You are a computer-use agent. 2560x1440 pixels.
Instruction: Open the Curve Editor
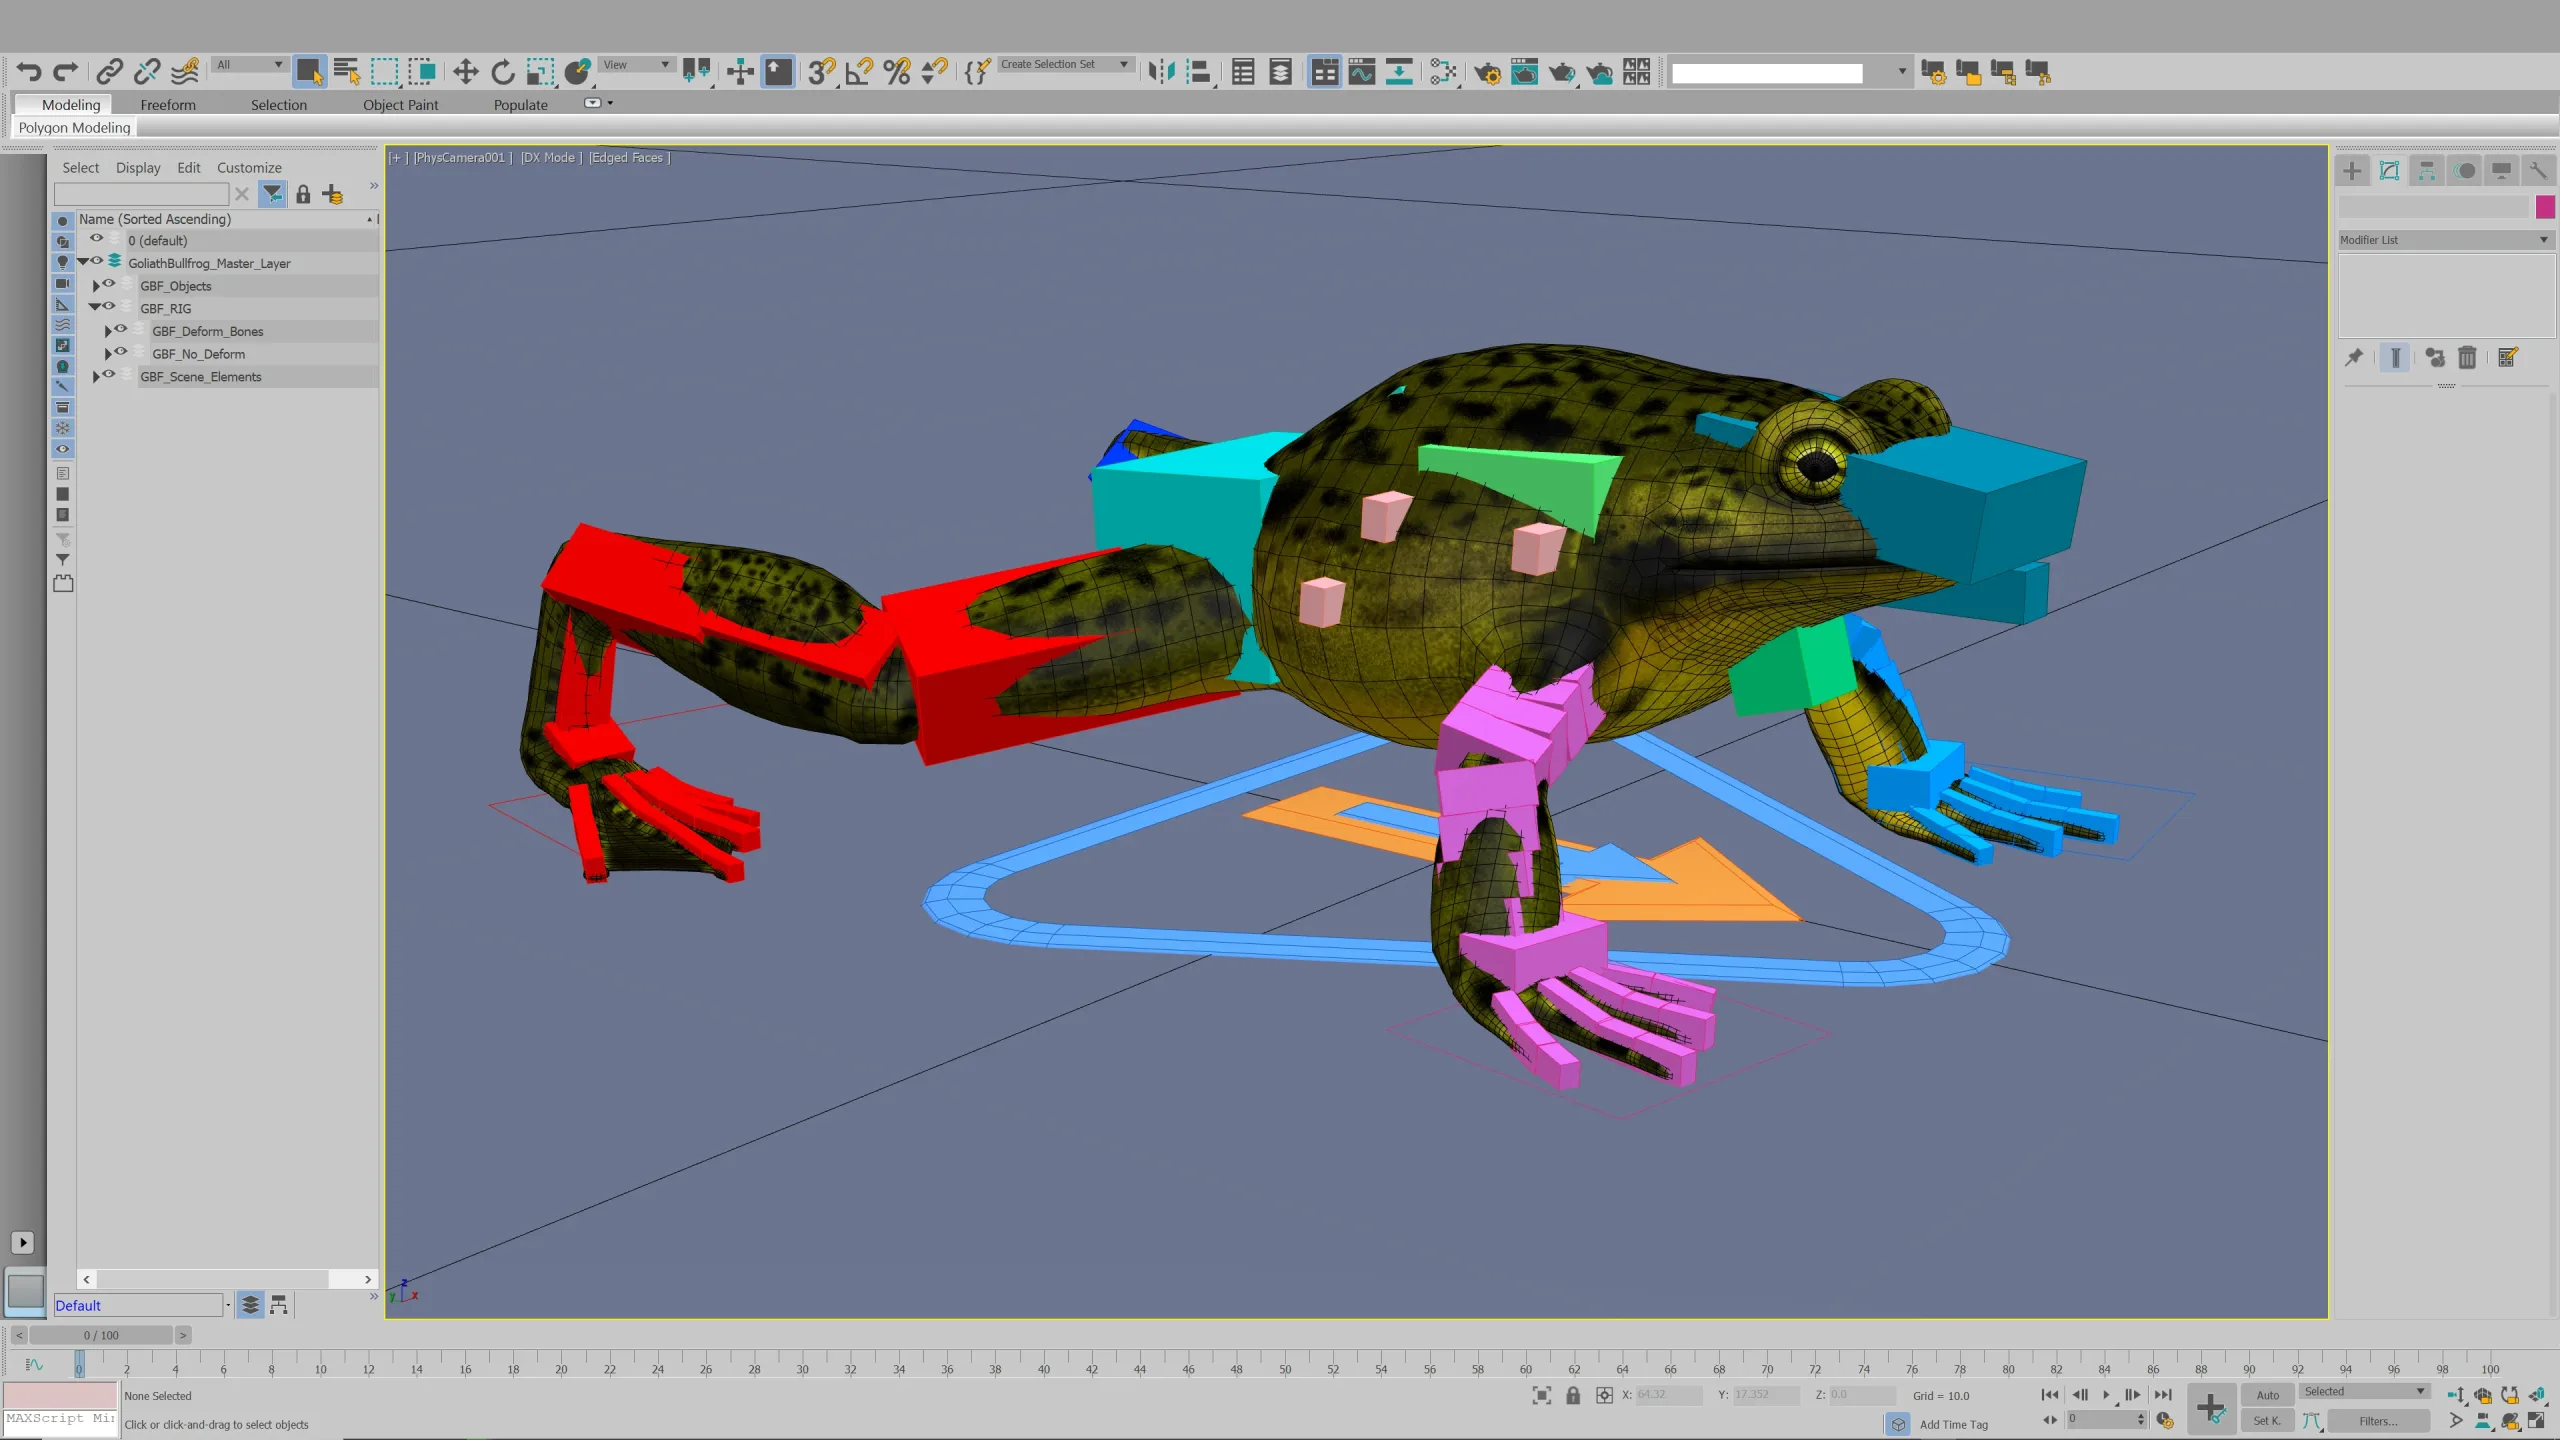(x=1362, y=71)
